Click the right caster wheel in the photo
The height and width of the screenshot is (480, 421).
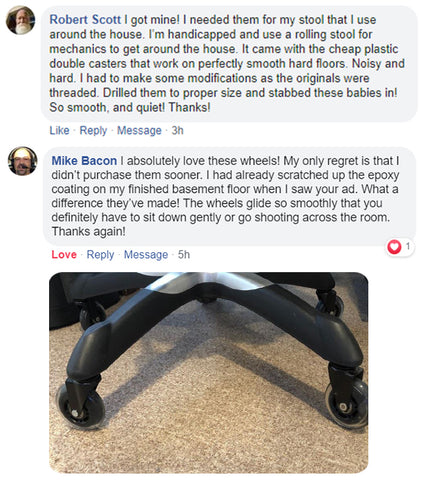point(347,404)
